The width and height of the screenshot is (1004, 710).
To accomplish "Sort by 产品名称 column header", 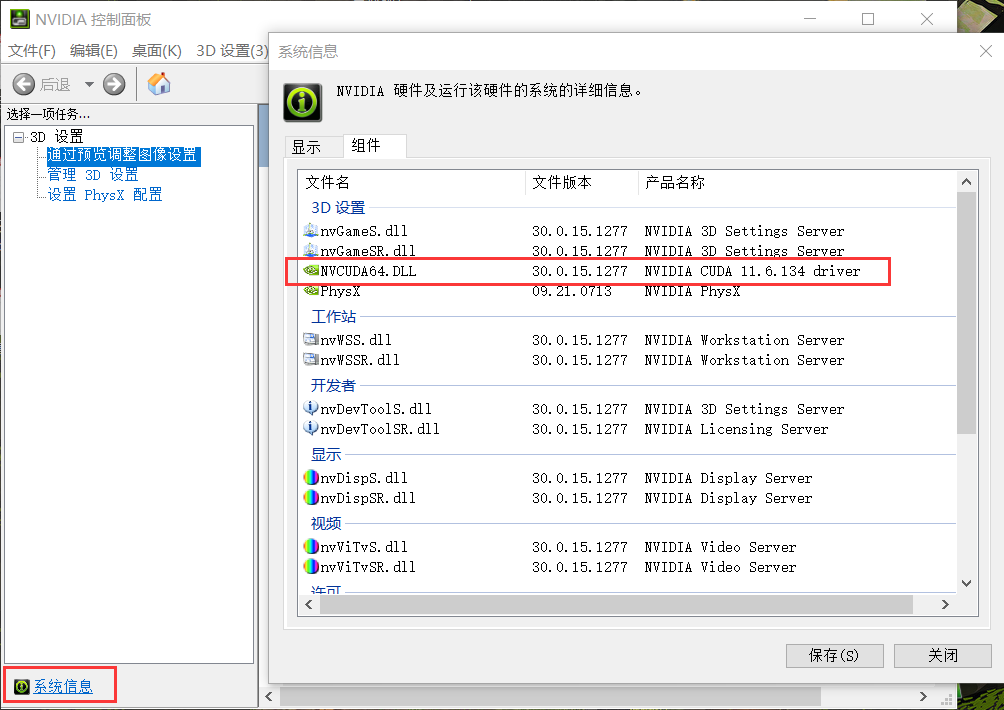I will [797, 182].
